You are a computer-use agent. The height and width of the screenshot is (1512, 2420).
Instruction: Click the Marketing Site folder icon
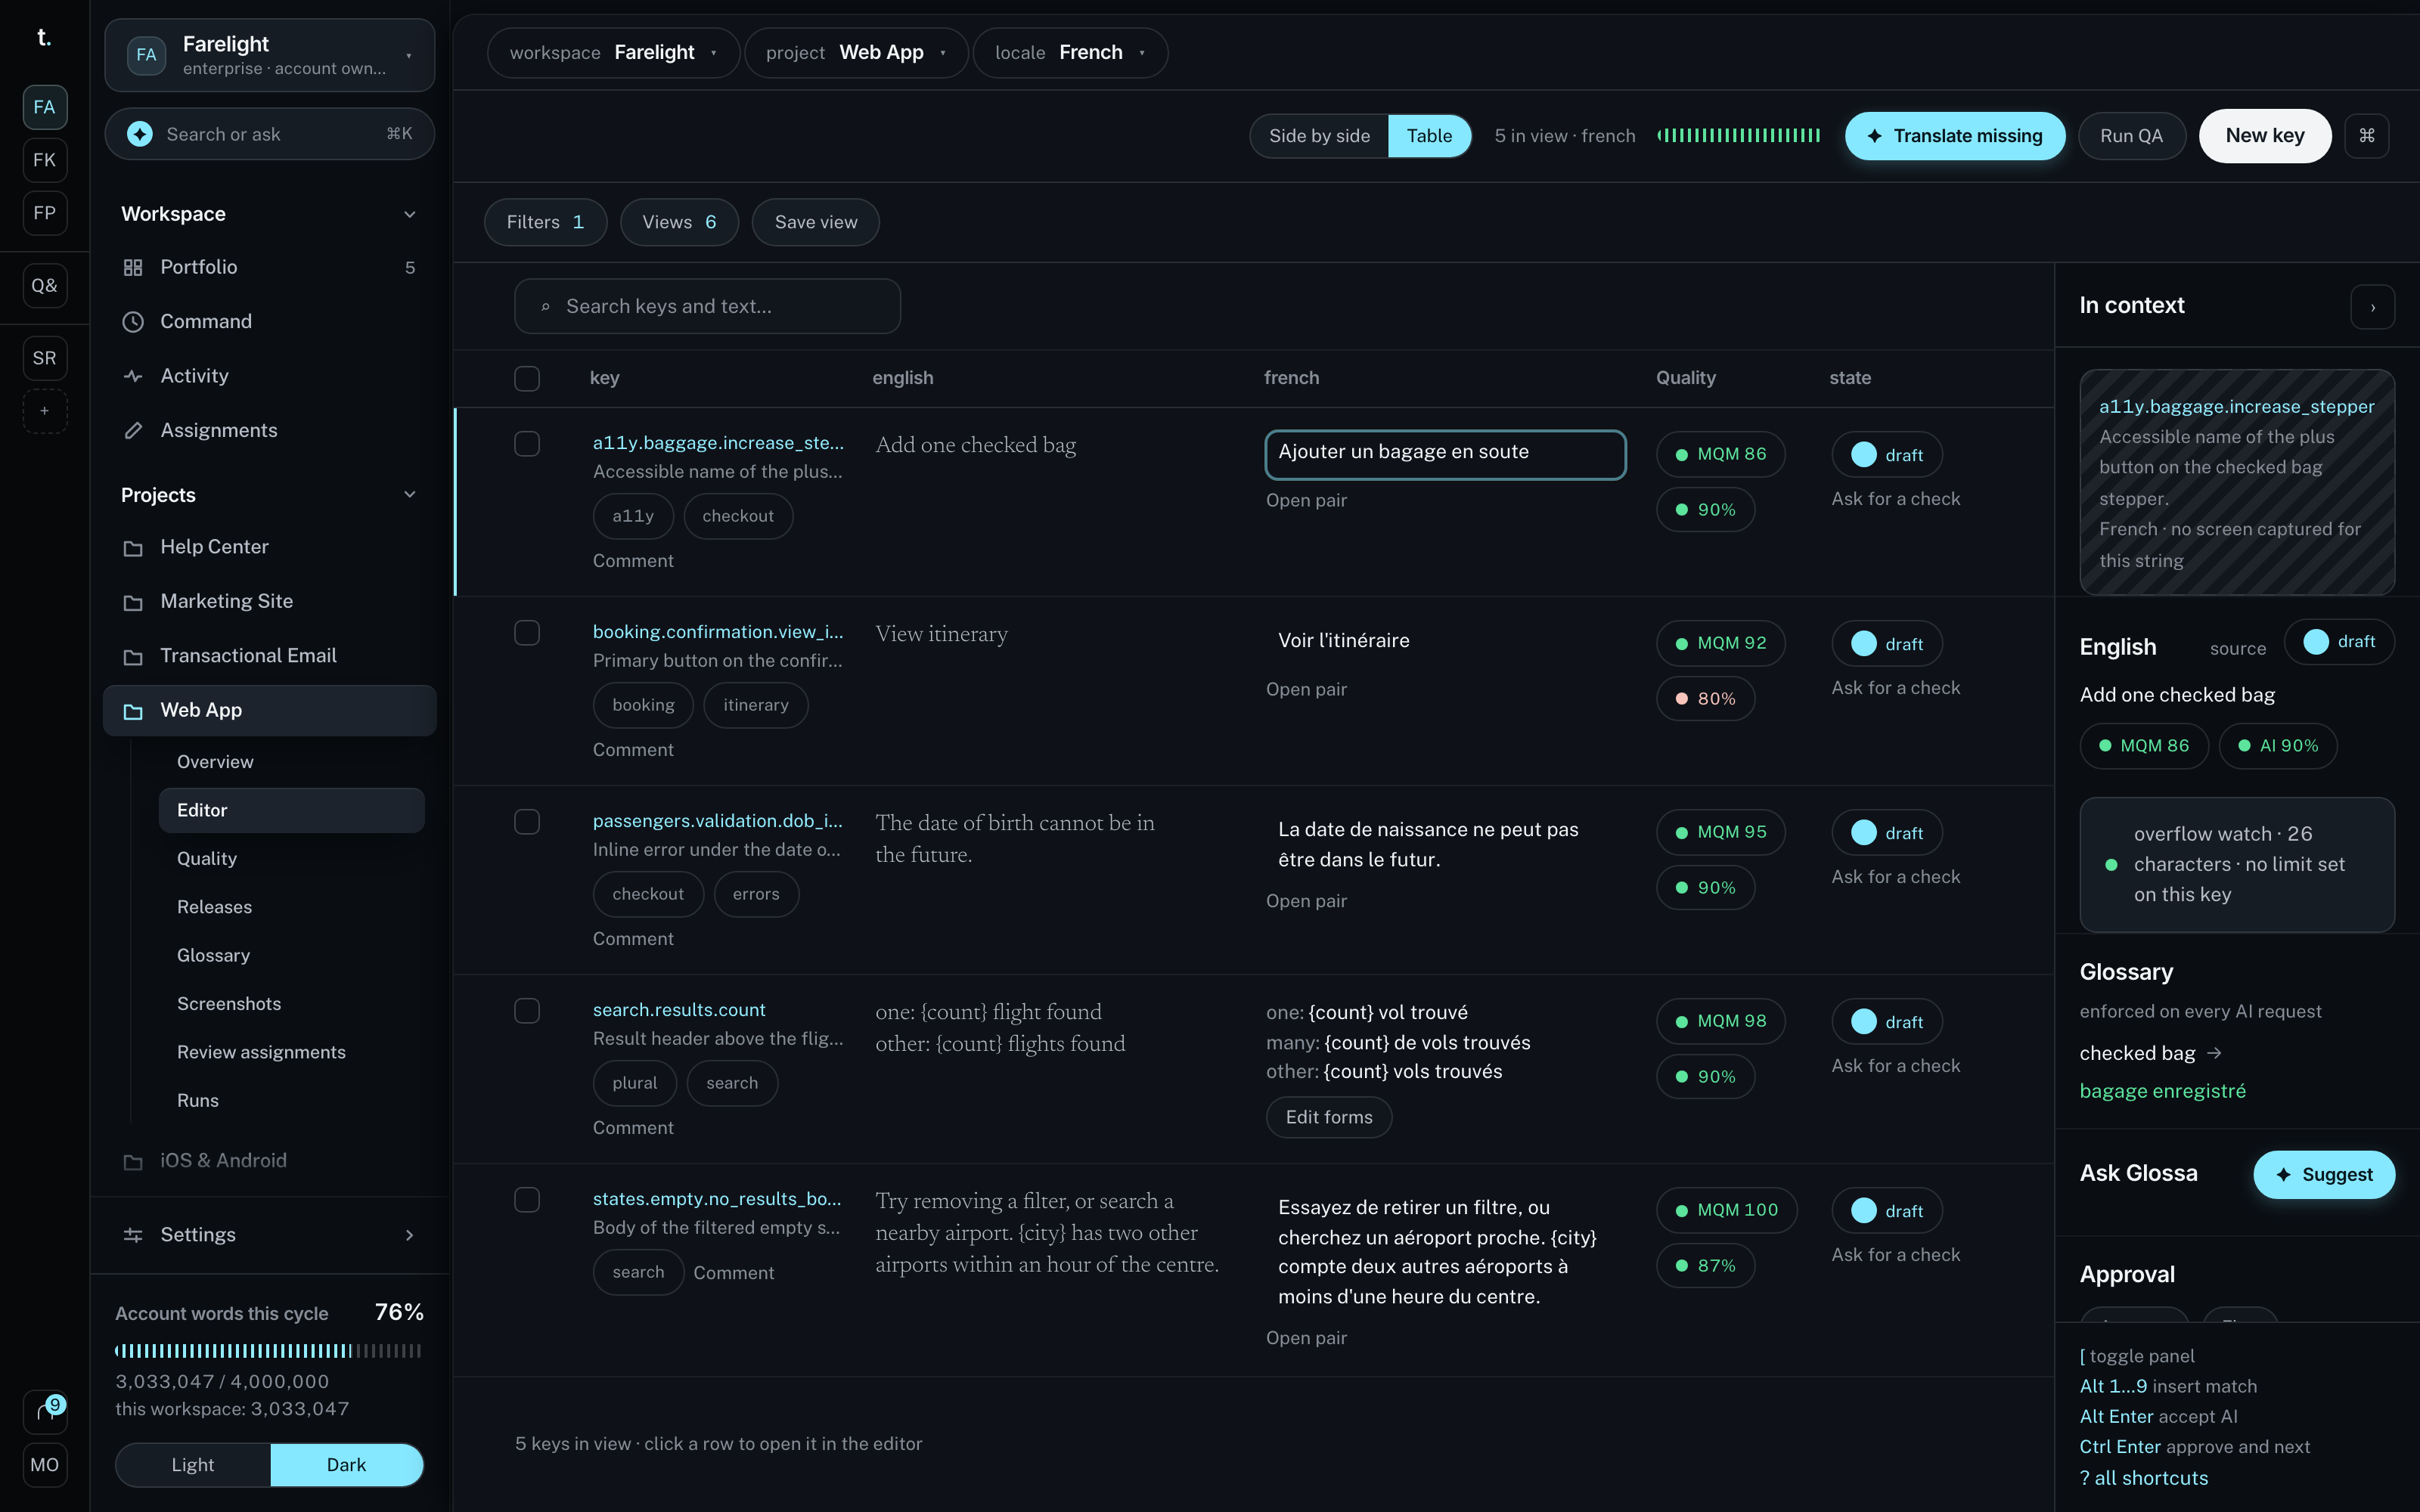tap(133, 602)
